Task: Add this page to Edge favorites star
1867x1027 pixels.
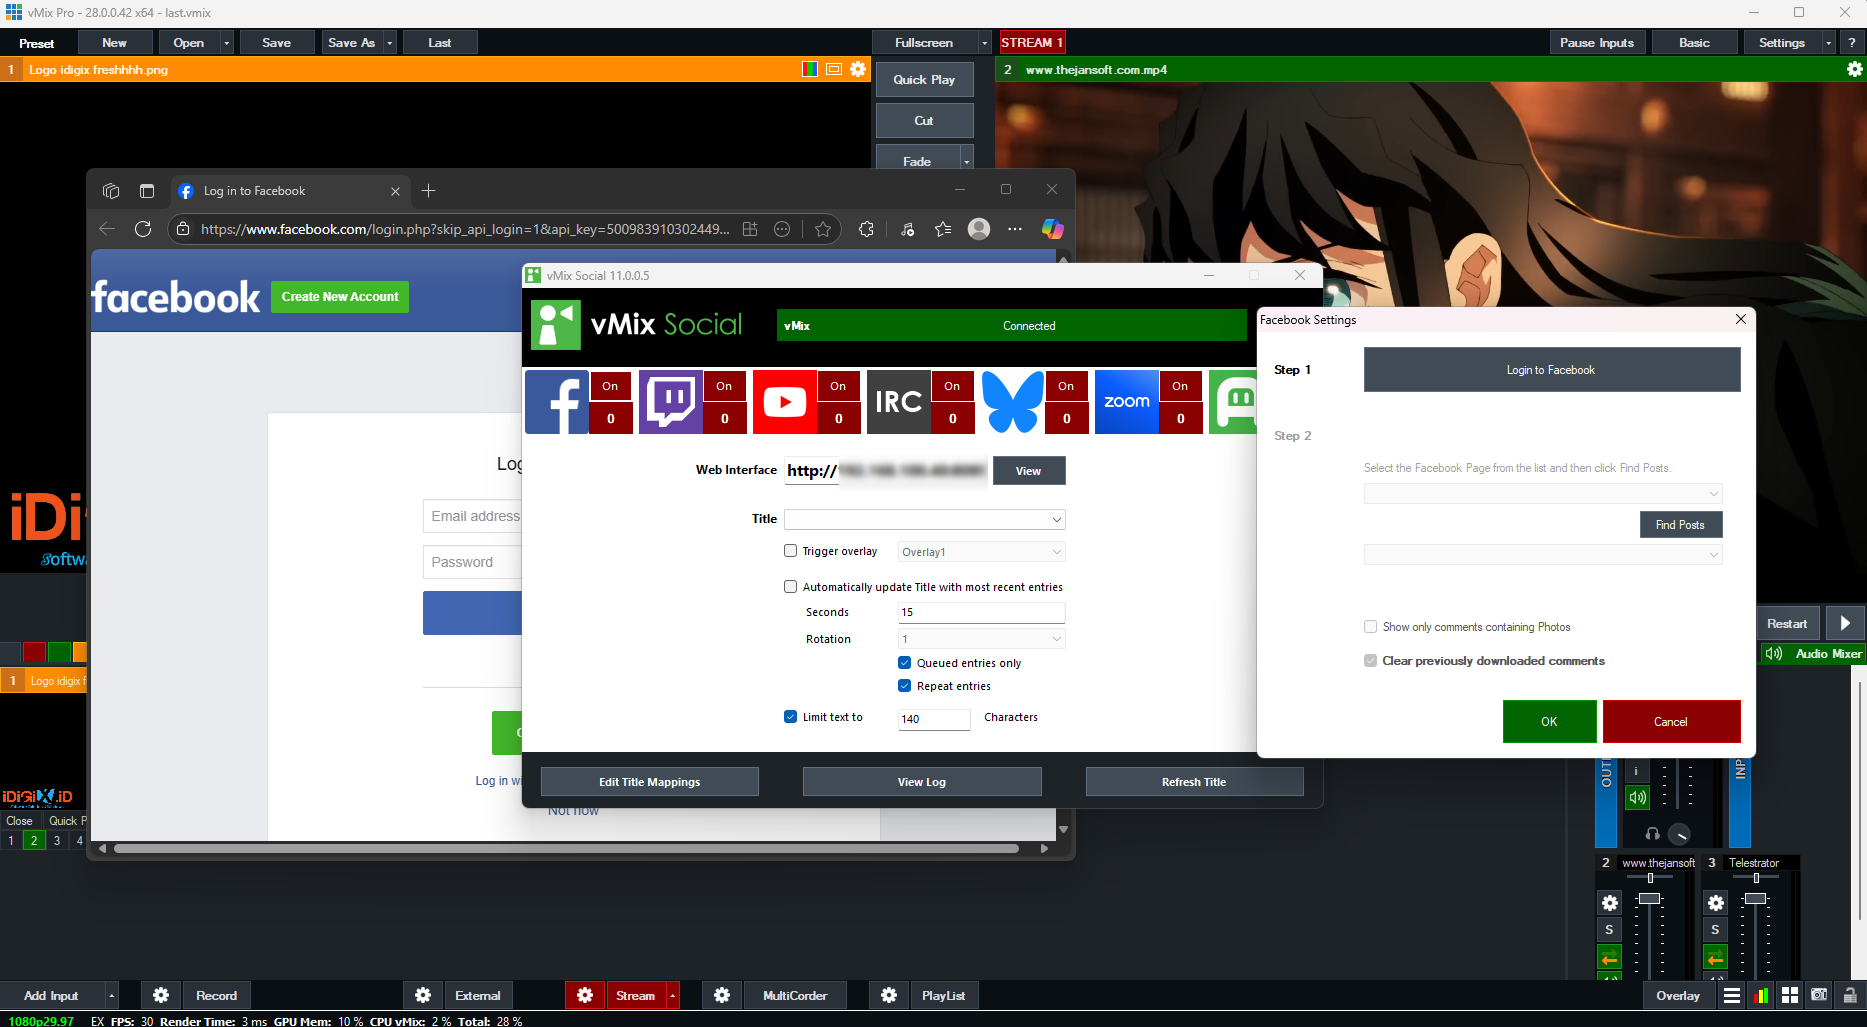Action: click(x=823, y=229)
